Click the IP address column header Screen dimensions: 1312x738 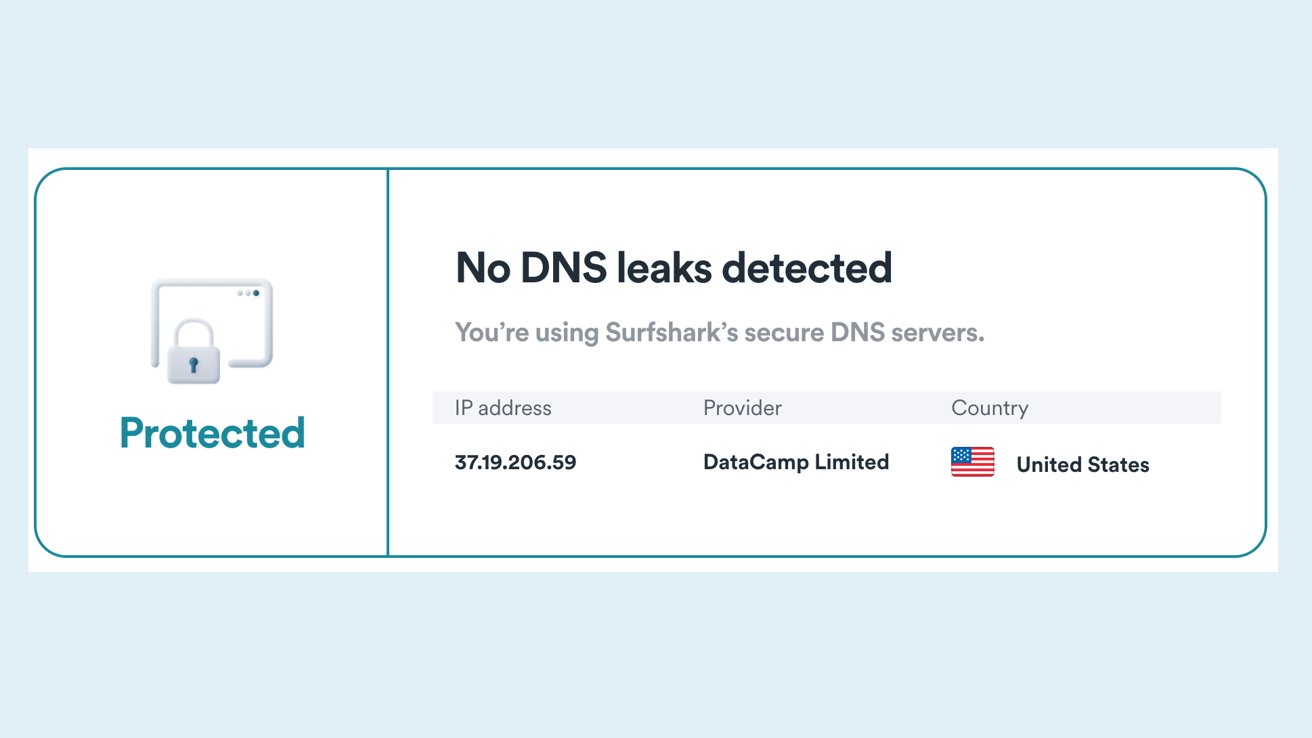coord(502,408)
